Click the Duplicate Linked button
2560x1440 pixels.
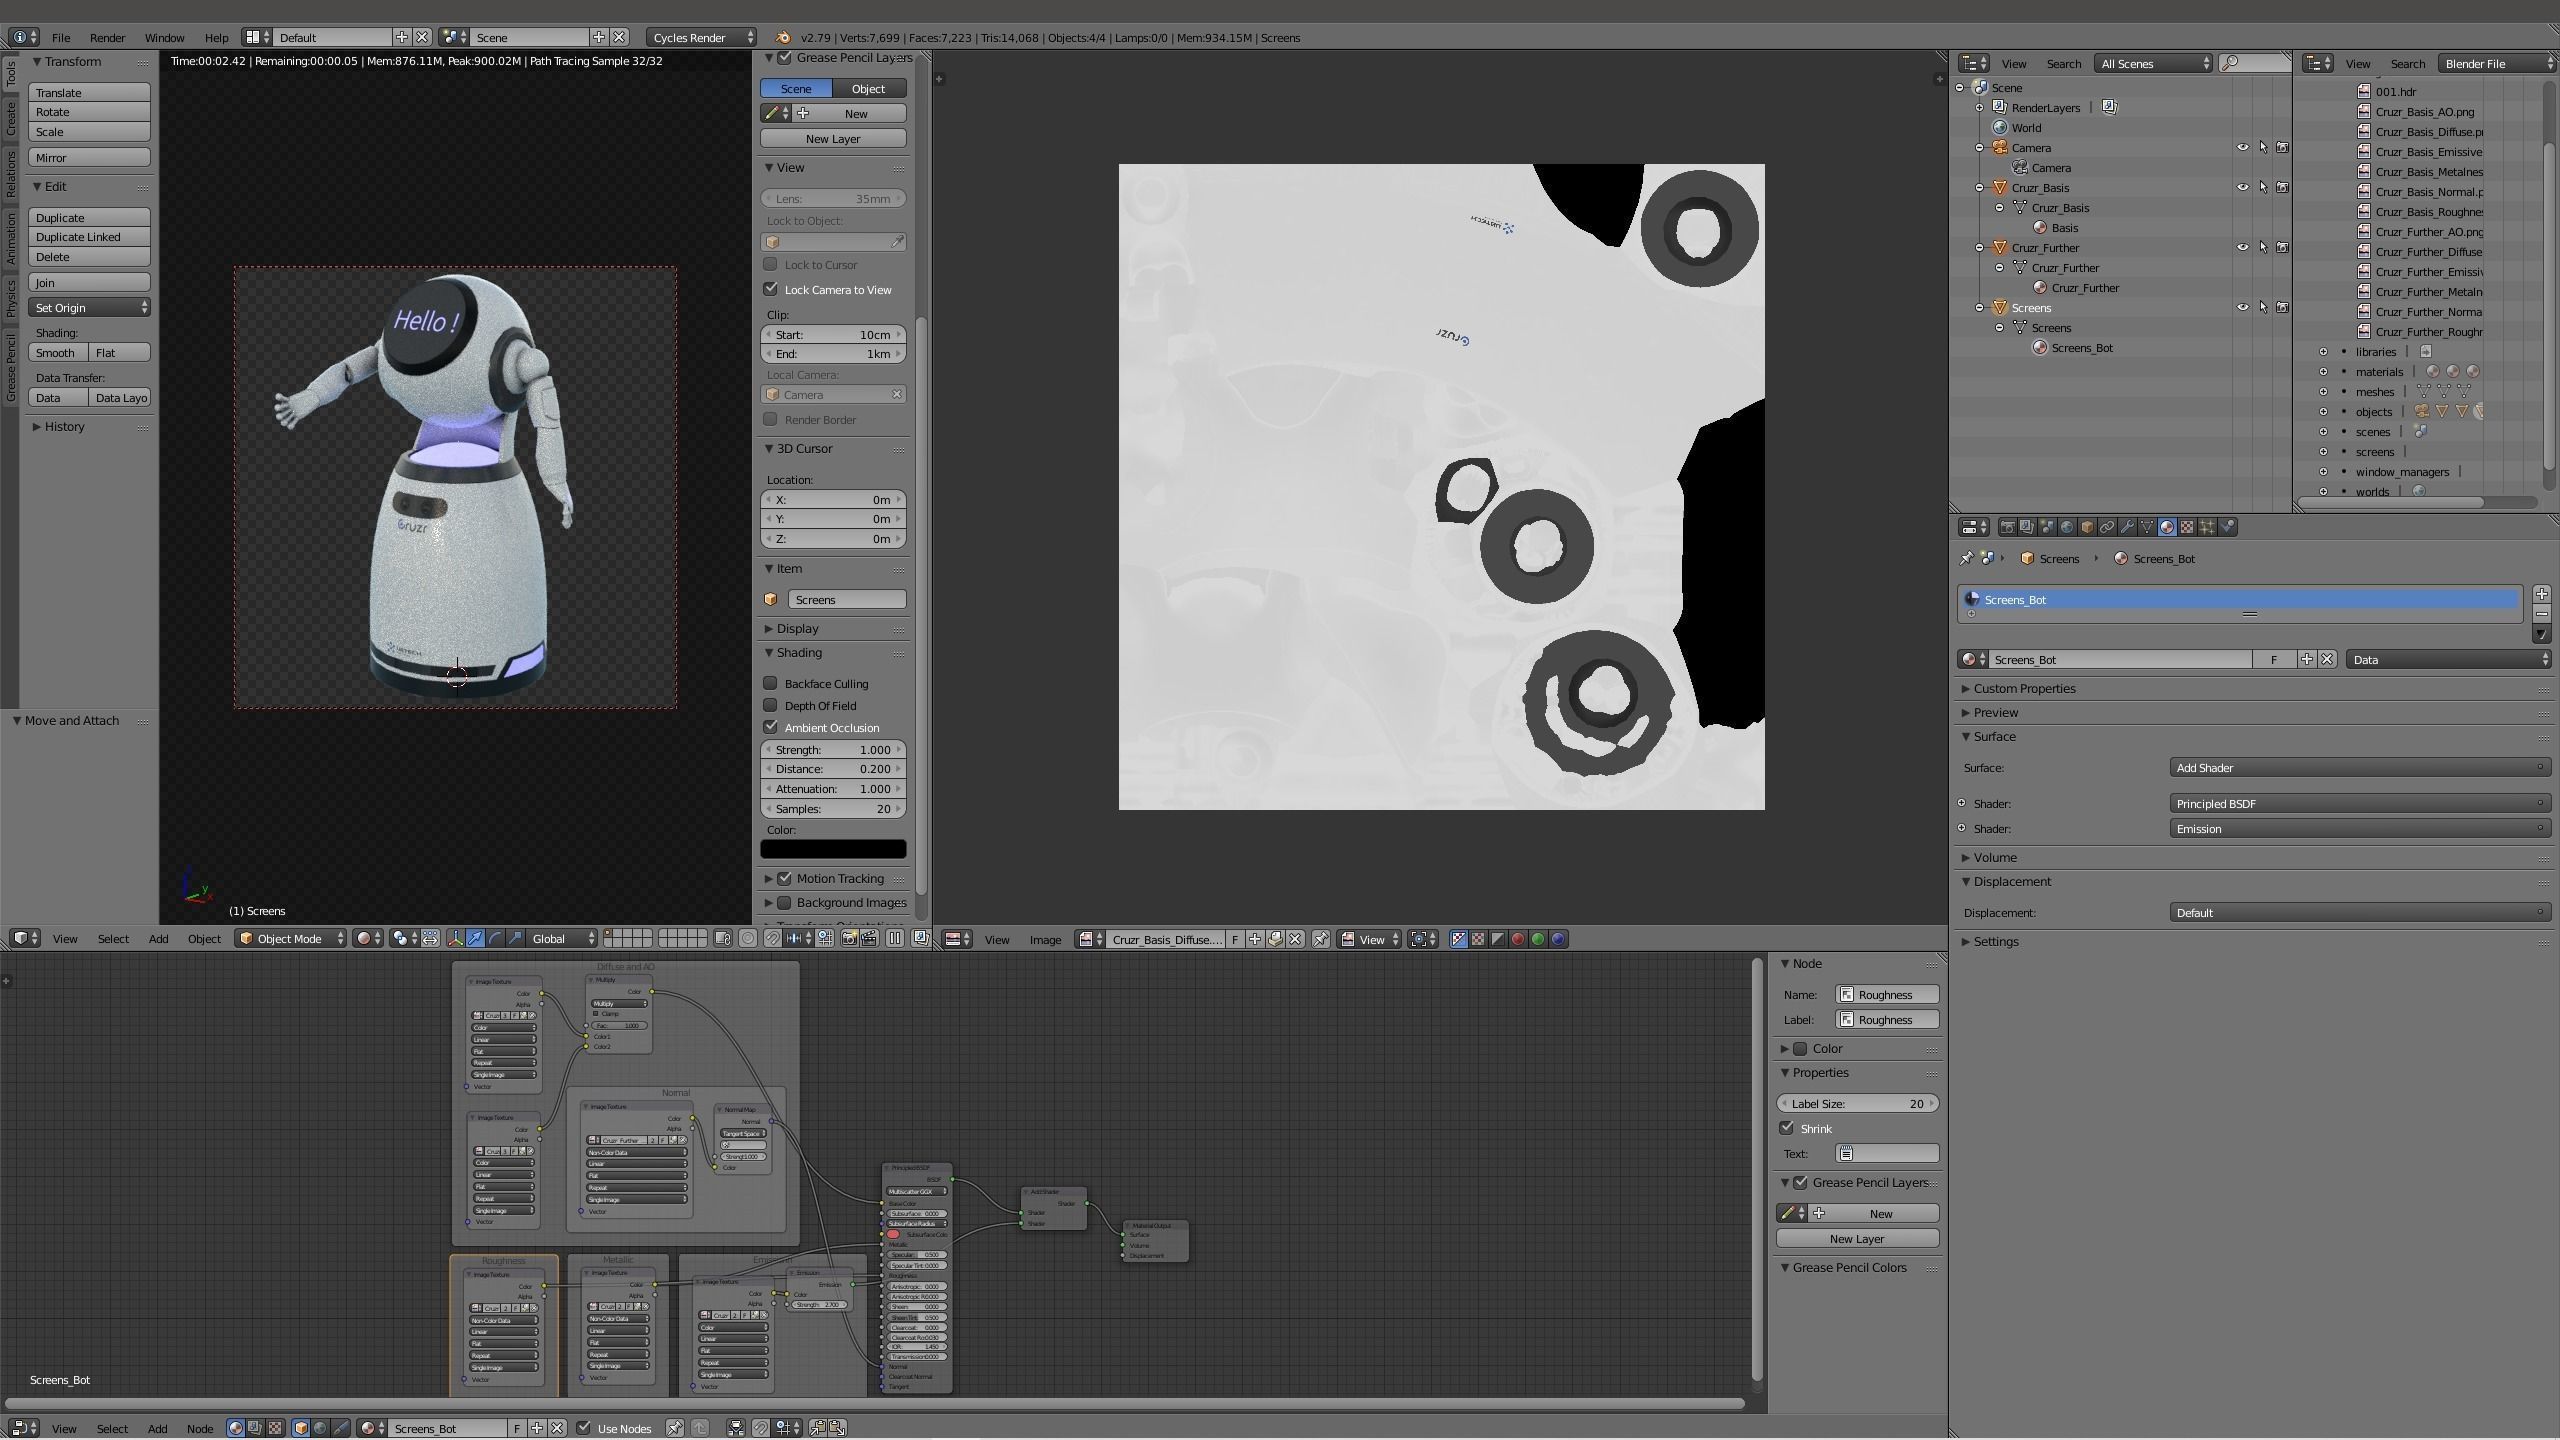[89, 237]
